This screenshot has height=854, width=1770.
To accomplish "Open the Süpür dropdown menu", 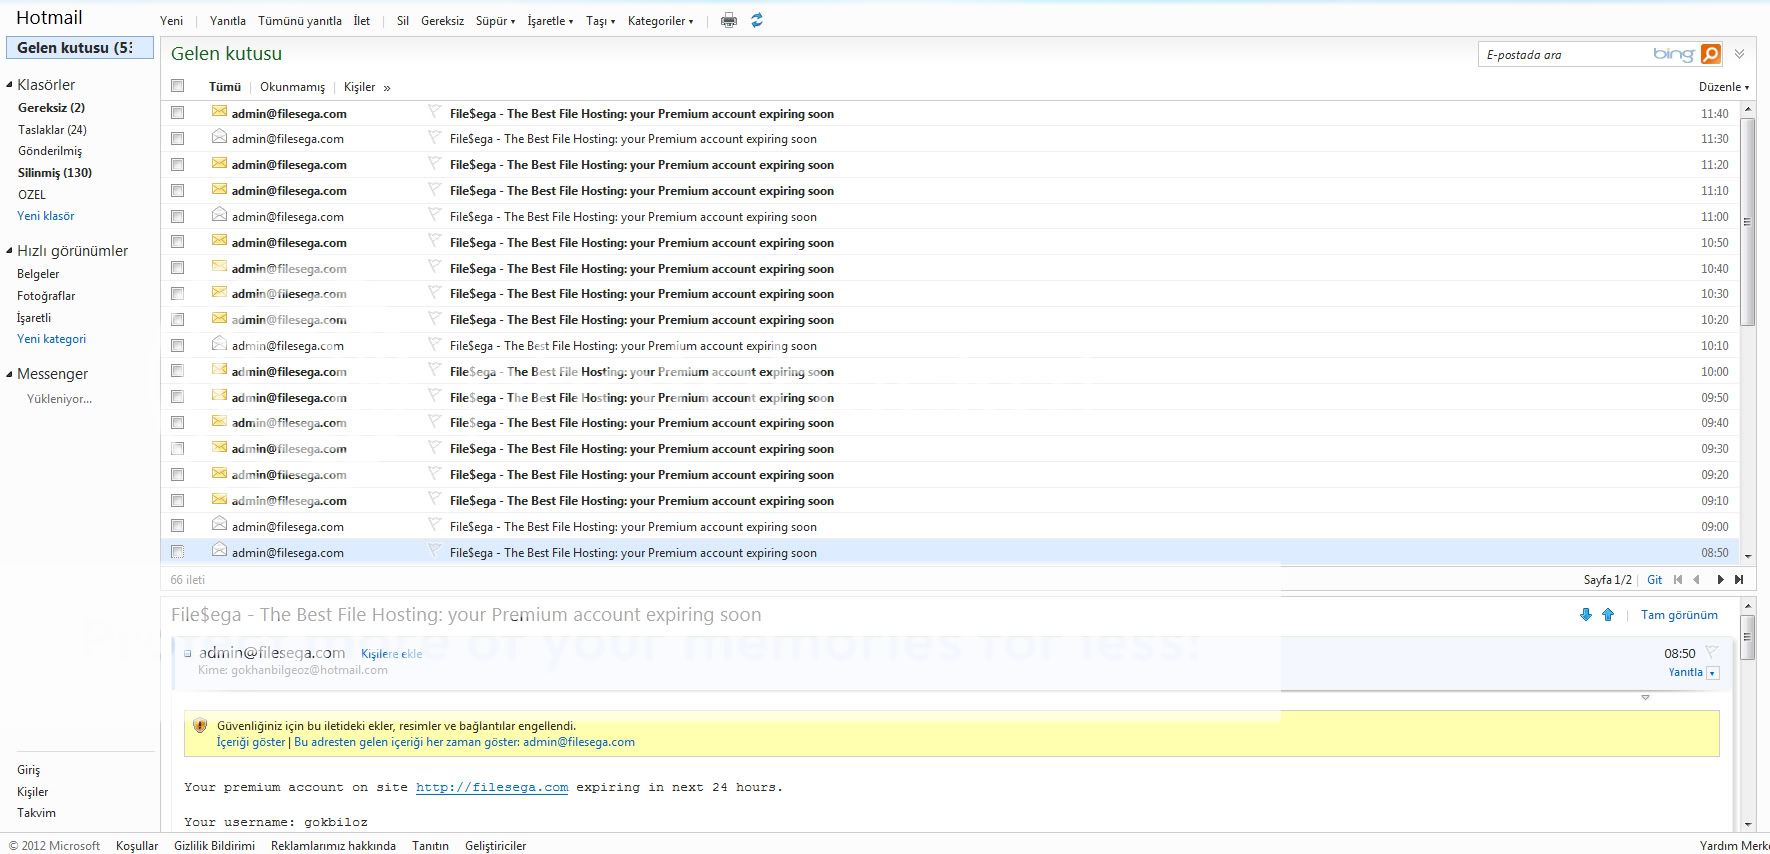I will point(495,21).
